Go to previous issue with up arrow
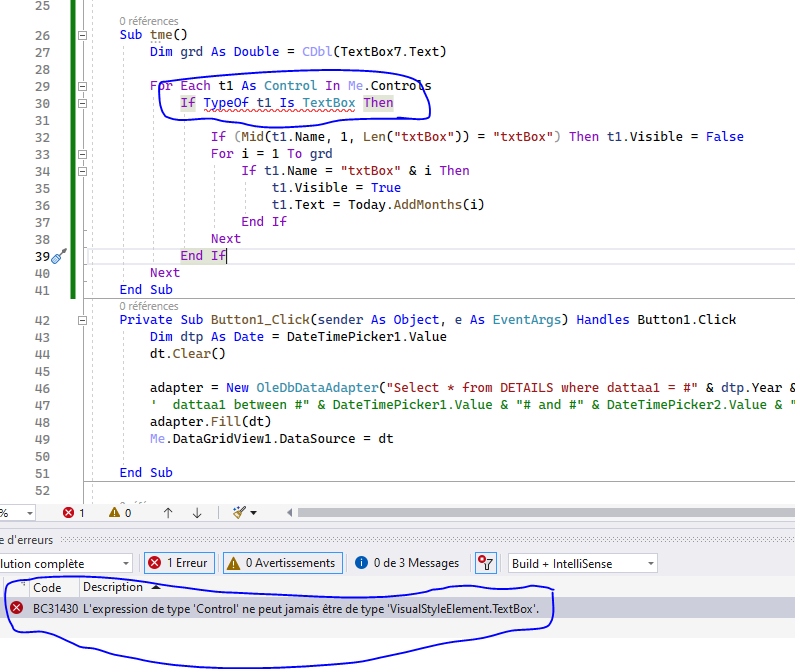The width and height of the screenshot is (795, 669). pos(168,513)
